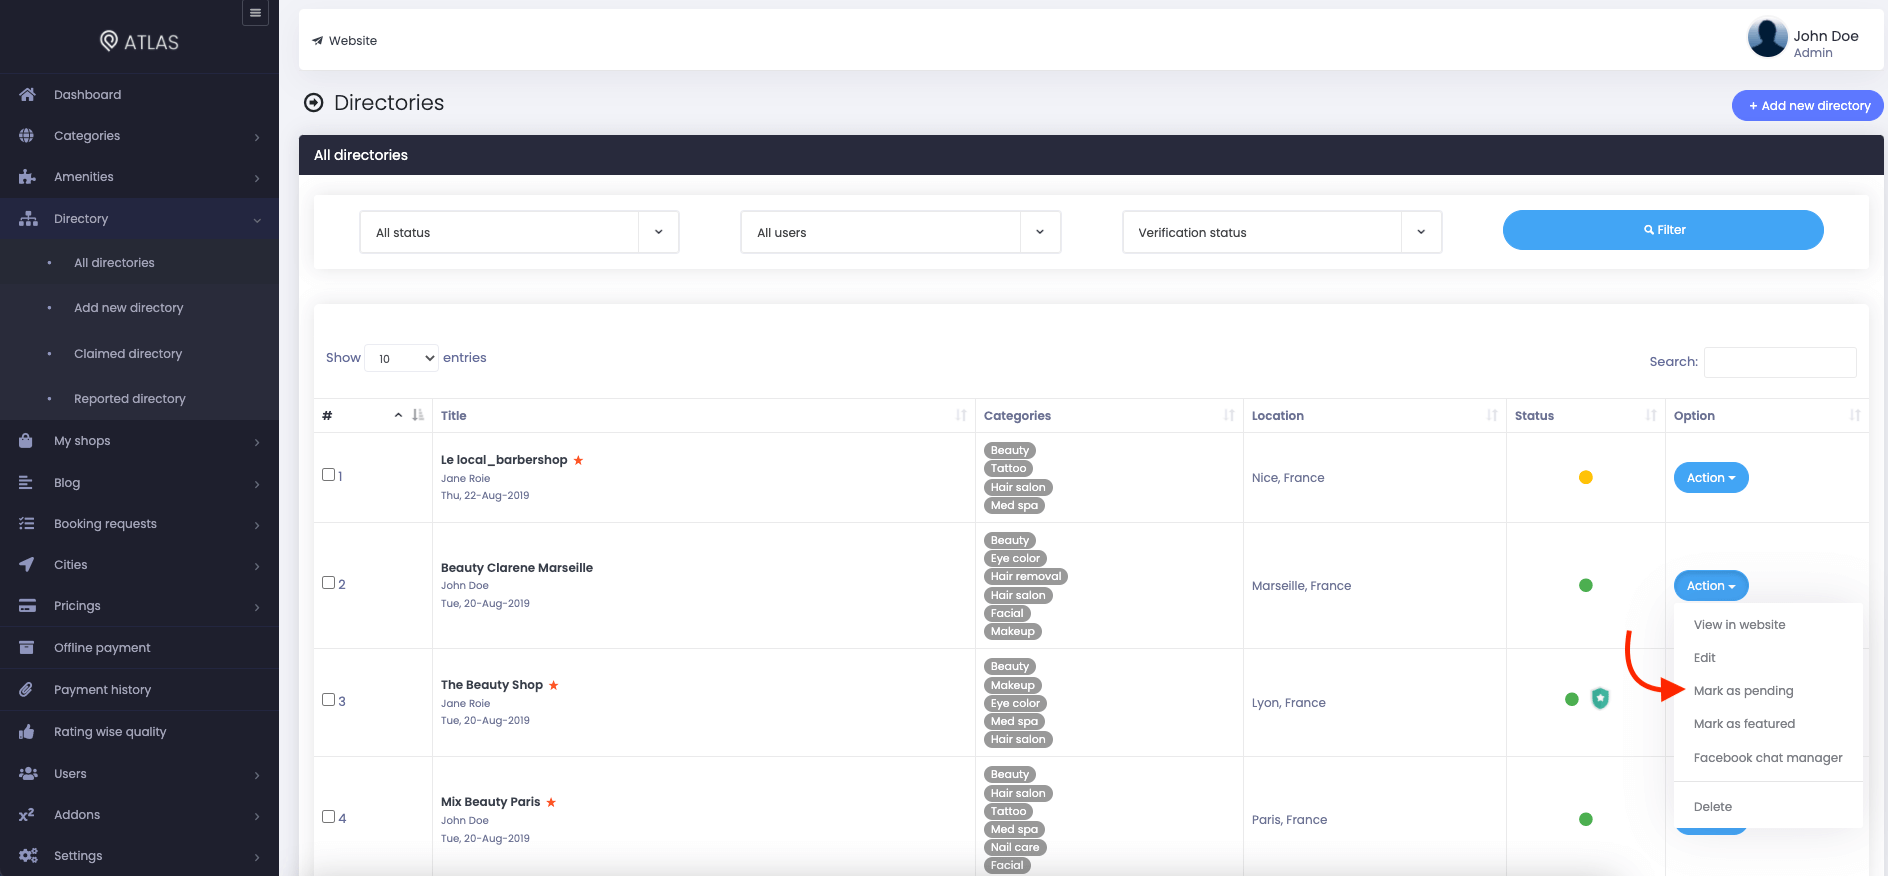Tick the checkbox for row 1 Le local_barbershop
This screenshot has width=1888, height=876.
(x=328, y=475)
